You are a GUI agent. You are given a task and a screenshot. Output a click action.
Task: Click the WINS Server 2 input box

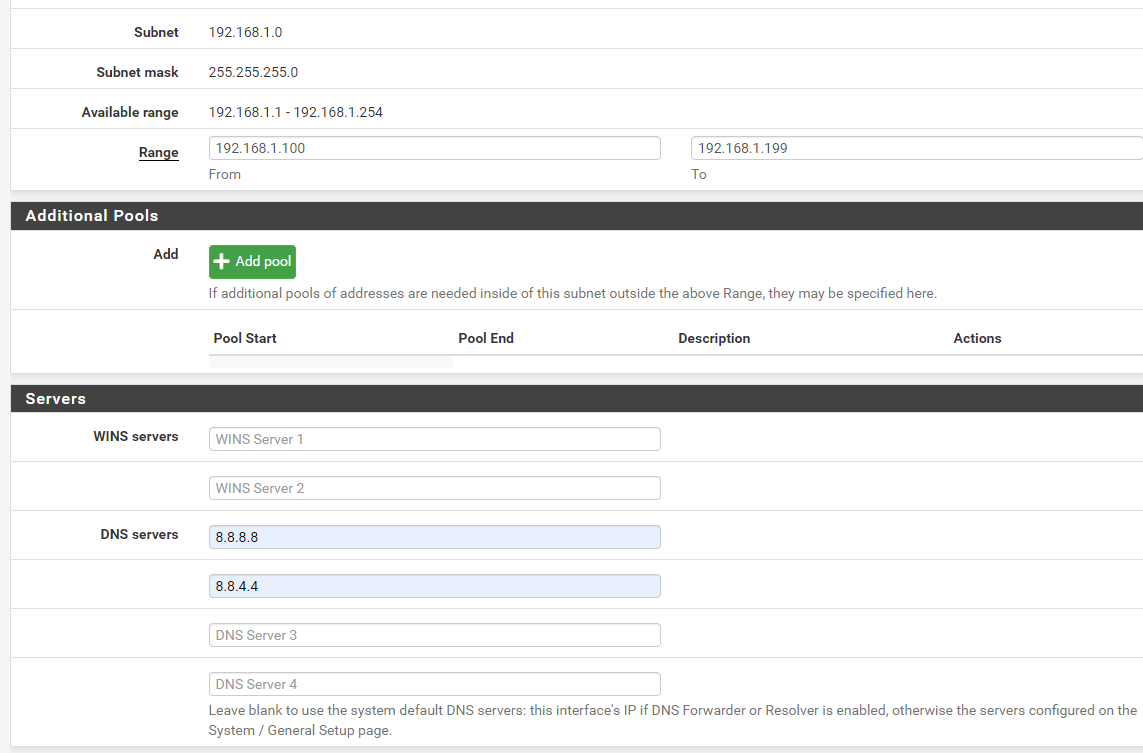click(434, 487)
